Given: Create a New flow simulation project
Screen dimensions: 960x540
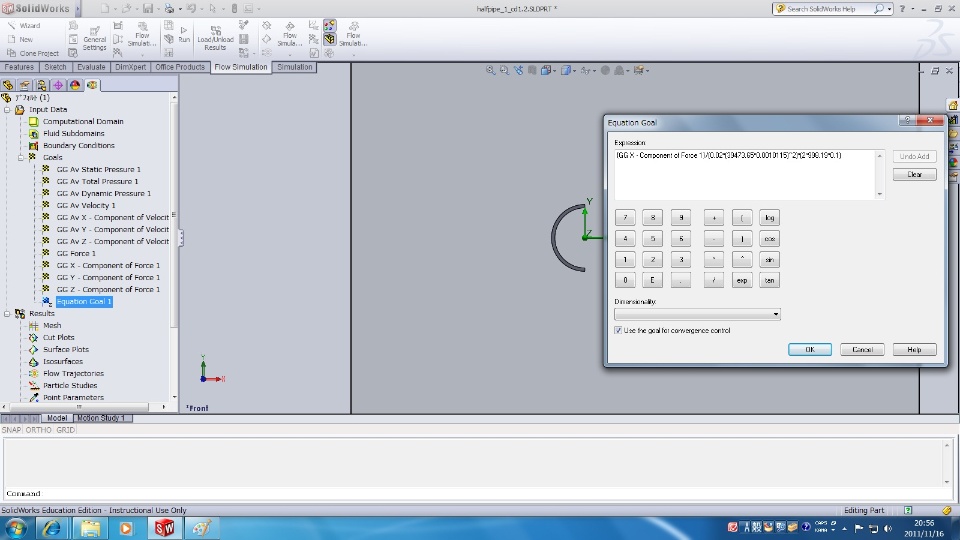Looking at the screenshot, I should pyautogui.click(x=20, y=39).
